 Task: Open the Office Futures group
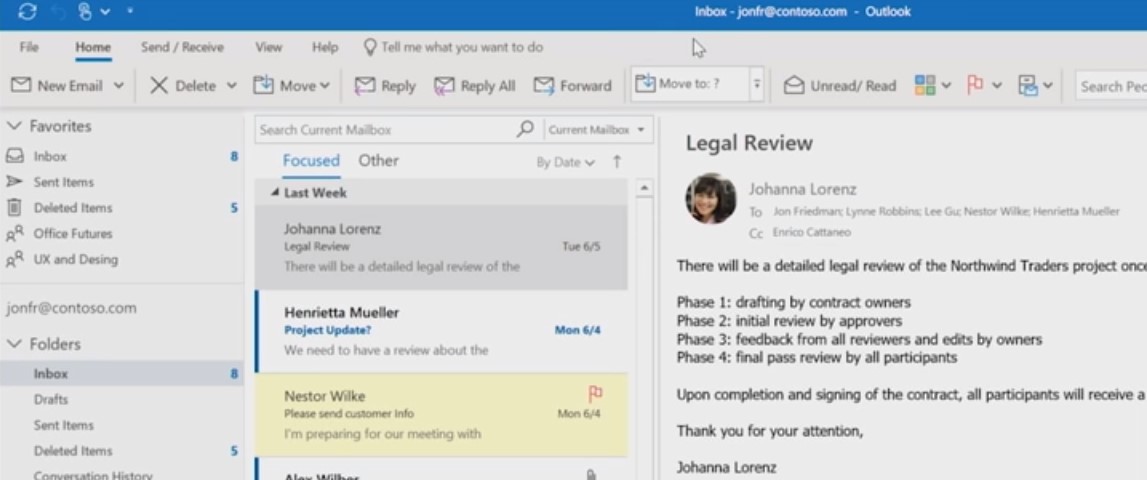click(x=72, y=233)
